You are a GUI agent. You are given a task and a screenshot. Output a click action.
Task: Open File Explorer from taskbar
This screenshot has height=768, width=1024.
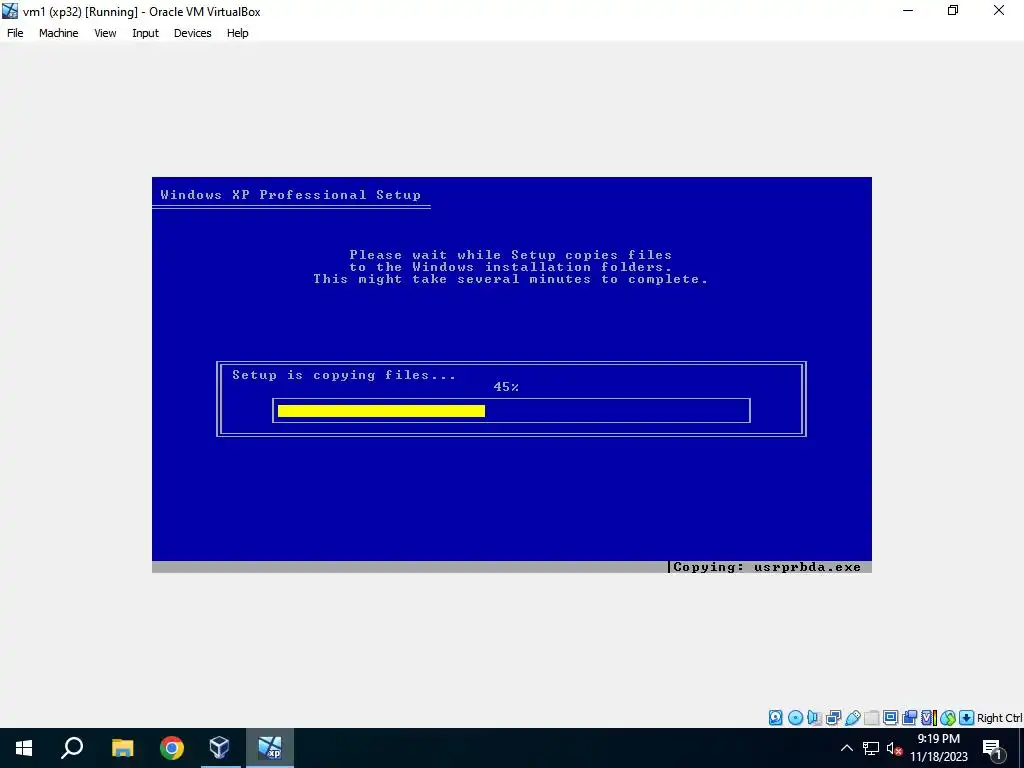tap(122, 748)
